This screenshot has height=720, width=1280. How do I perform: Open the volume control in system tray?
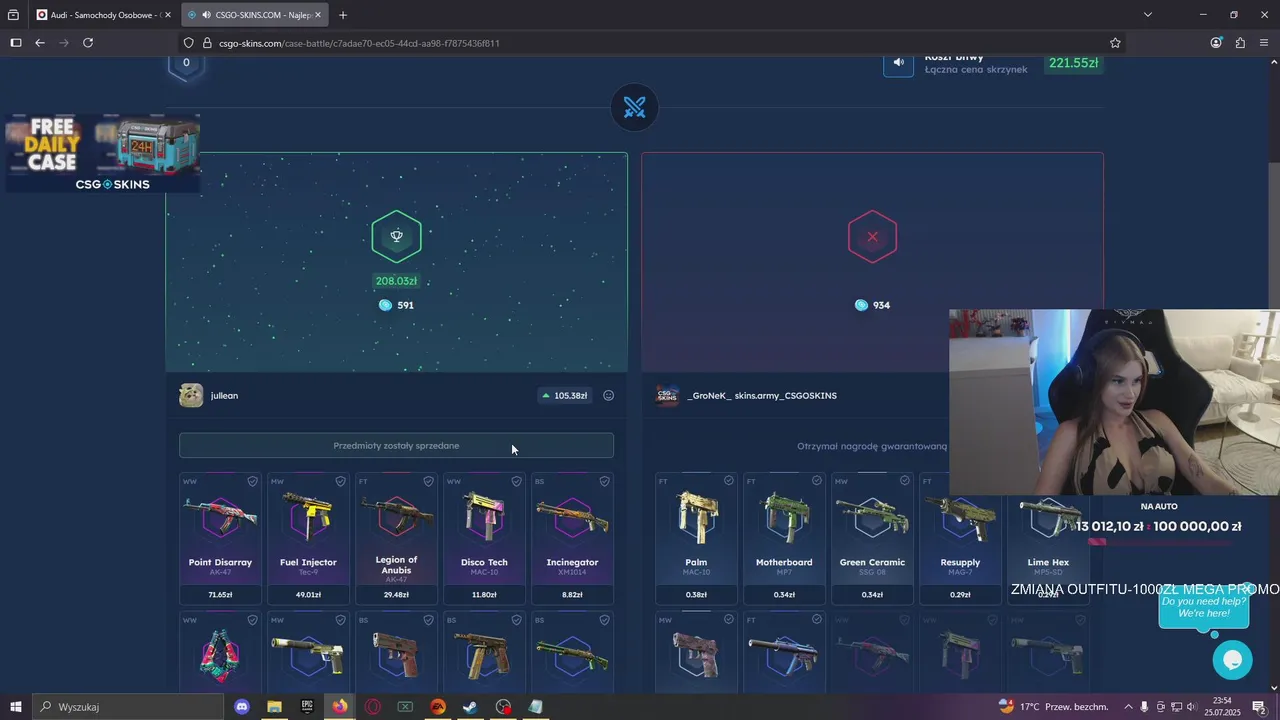click(1192, 707)
